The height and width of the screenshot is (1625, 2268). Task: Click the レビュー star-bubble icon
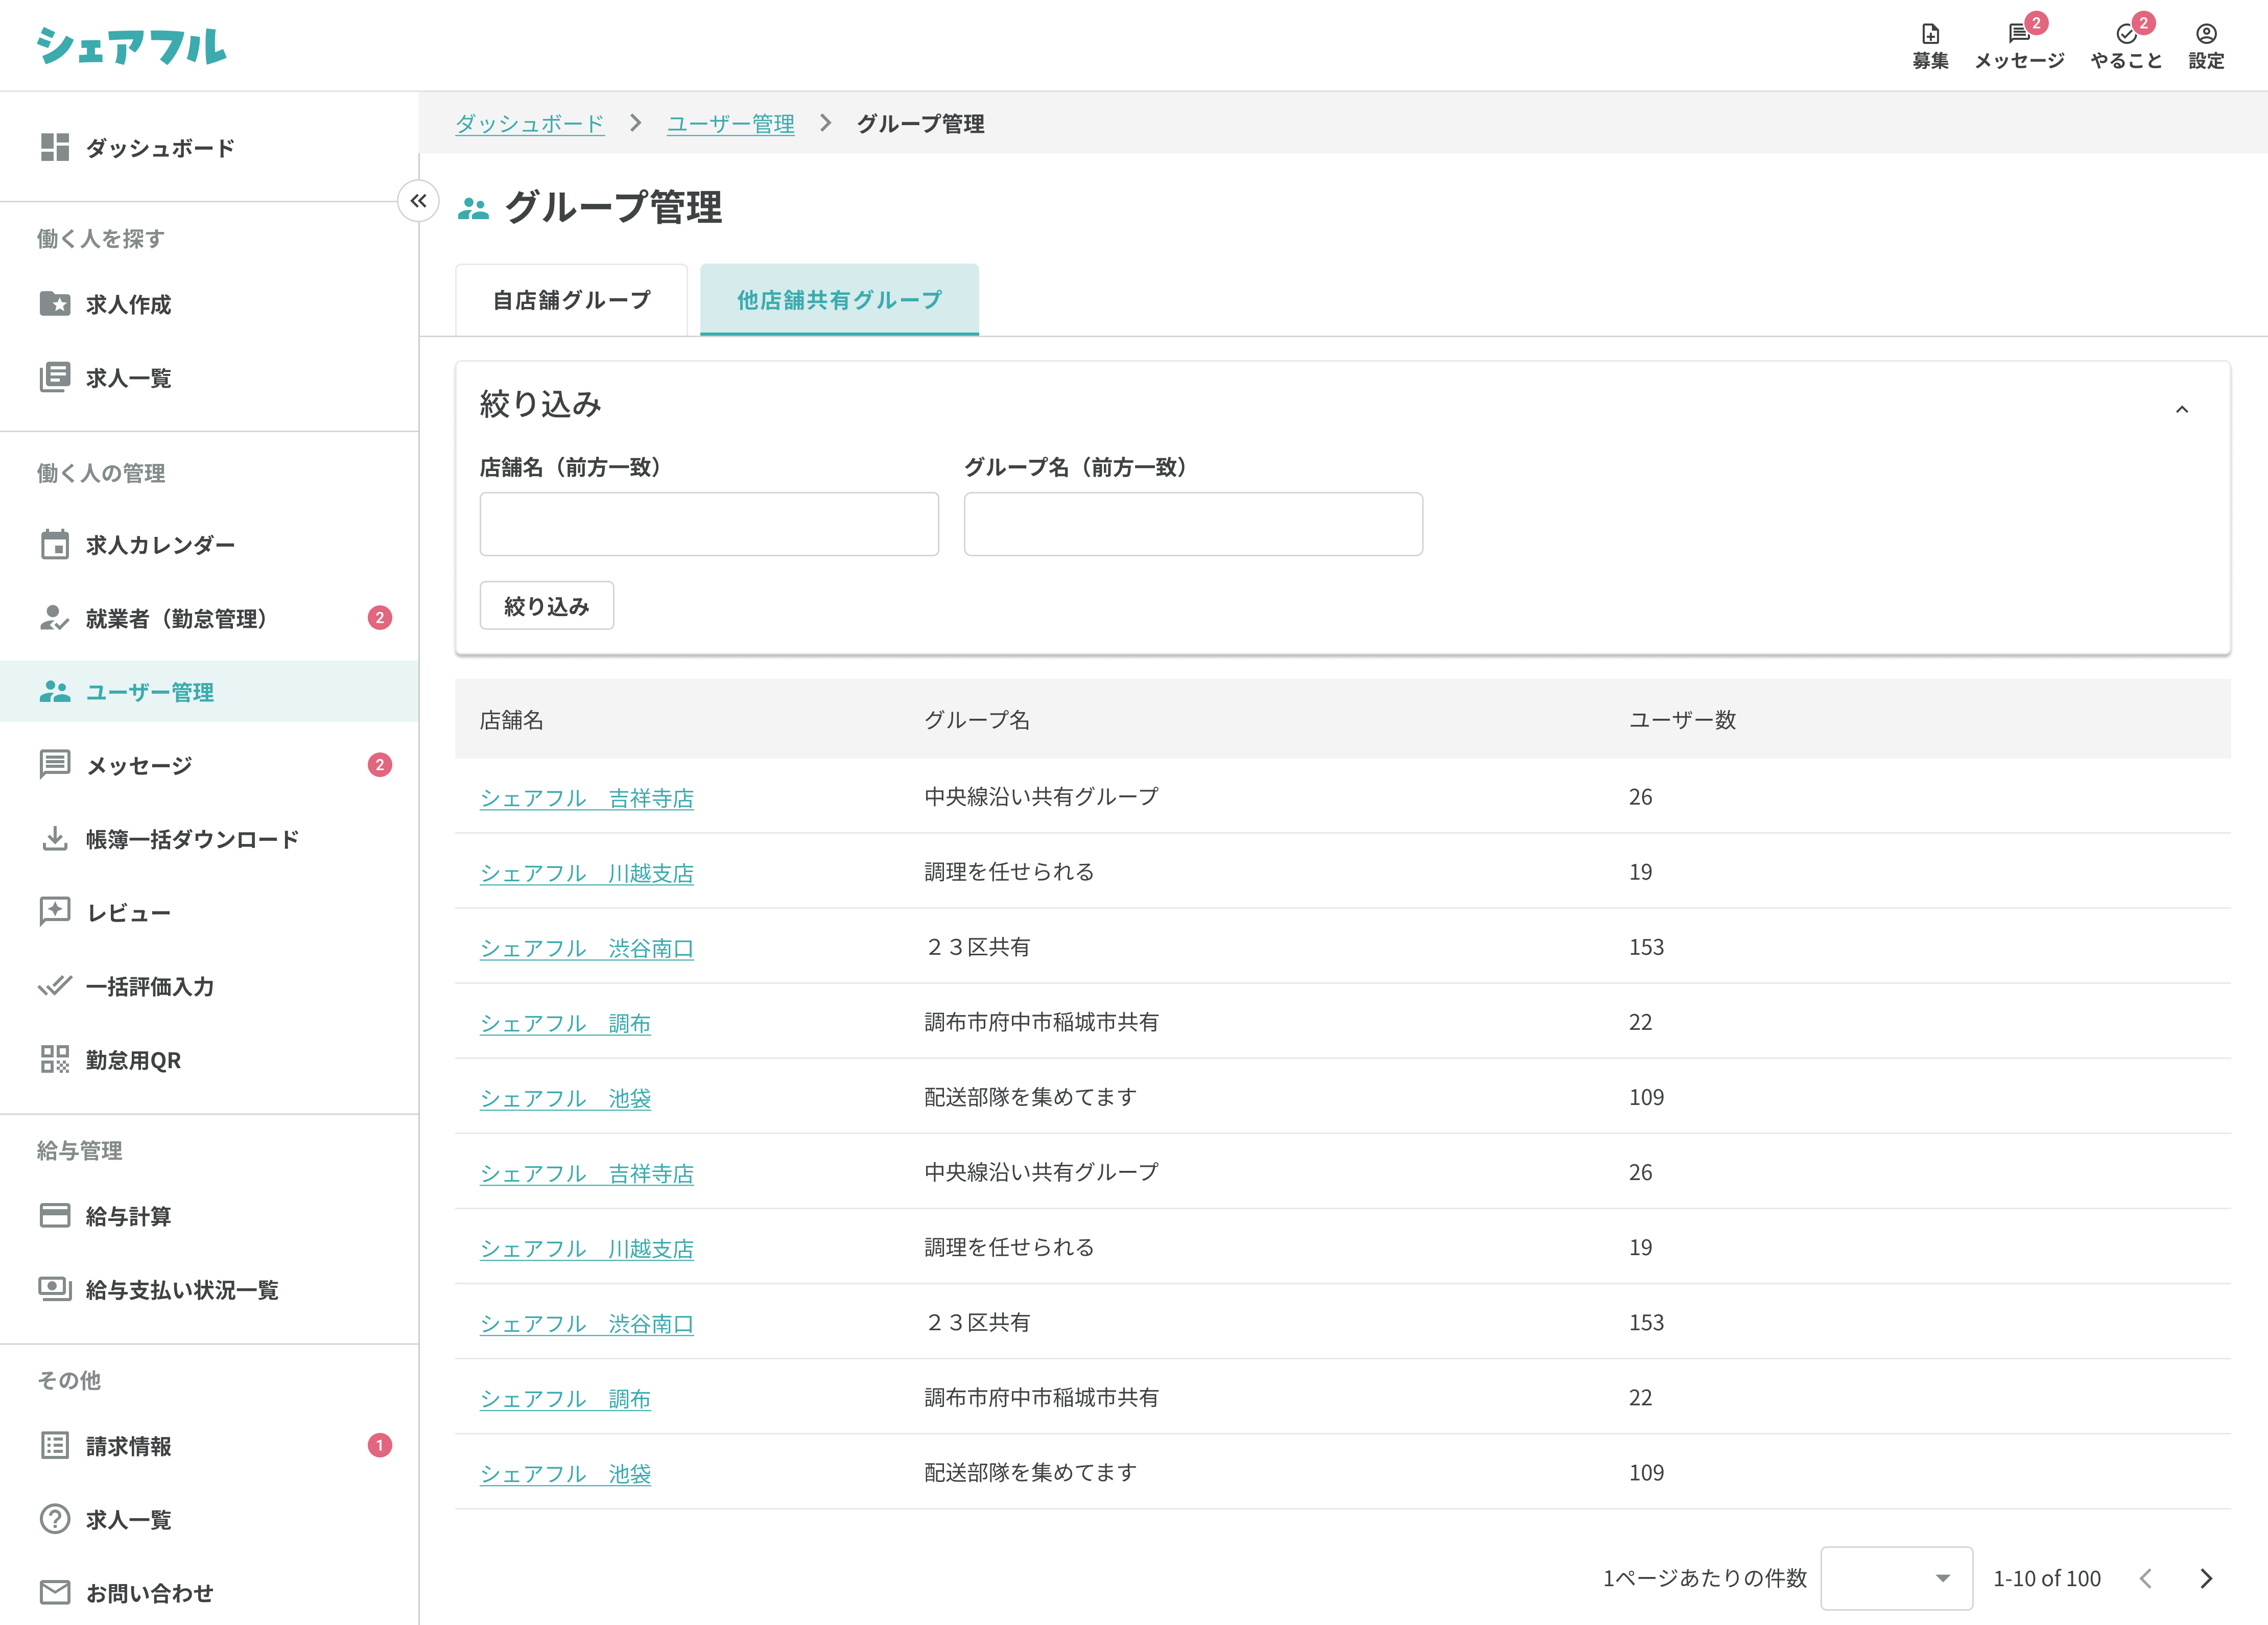click(55, 911)
